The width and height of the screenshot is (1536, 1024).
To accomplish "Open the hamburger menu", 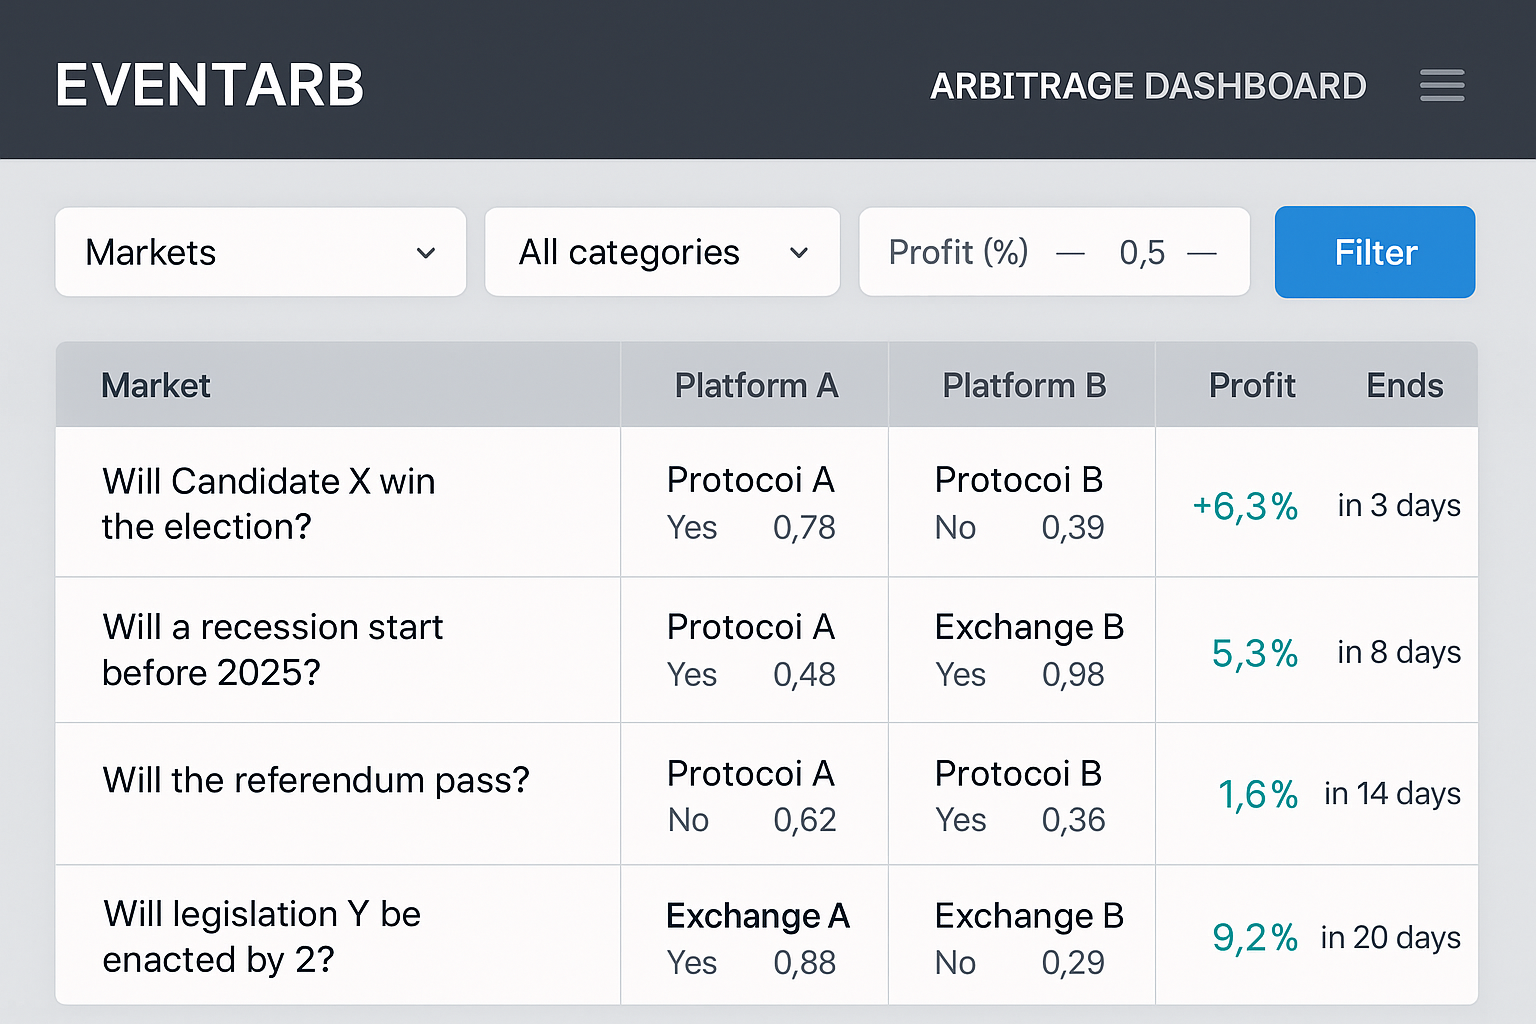I will (1442, 86).
